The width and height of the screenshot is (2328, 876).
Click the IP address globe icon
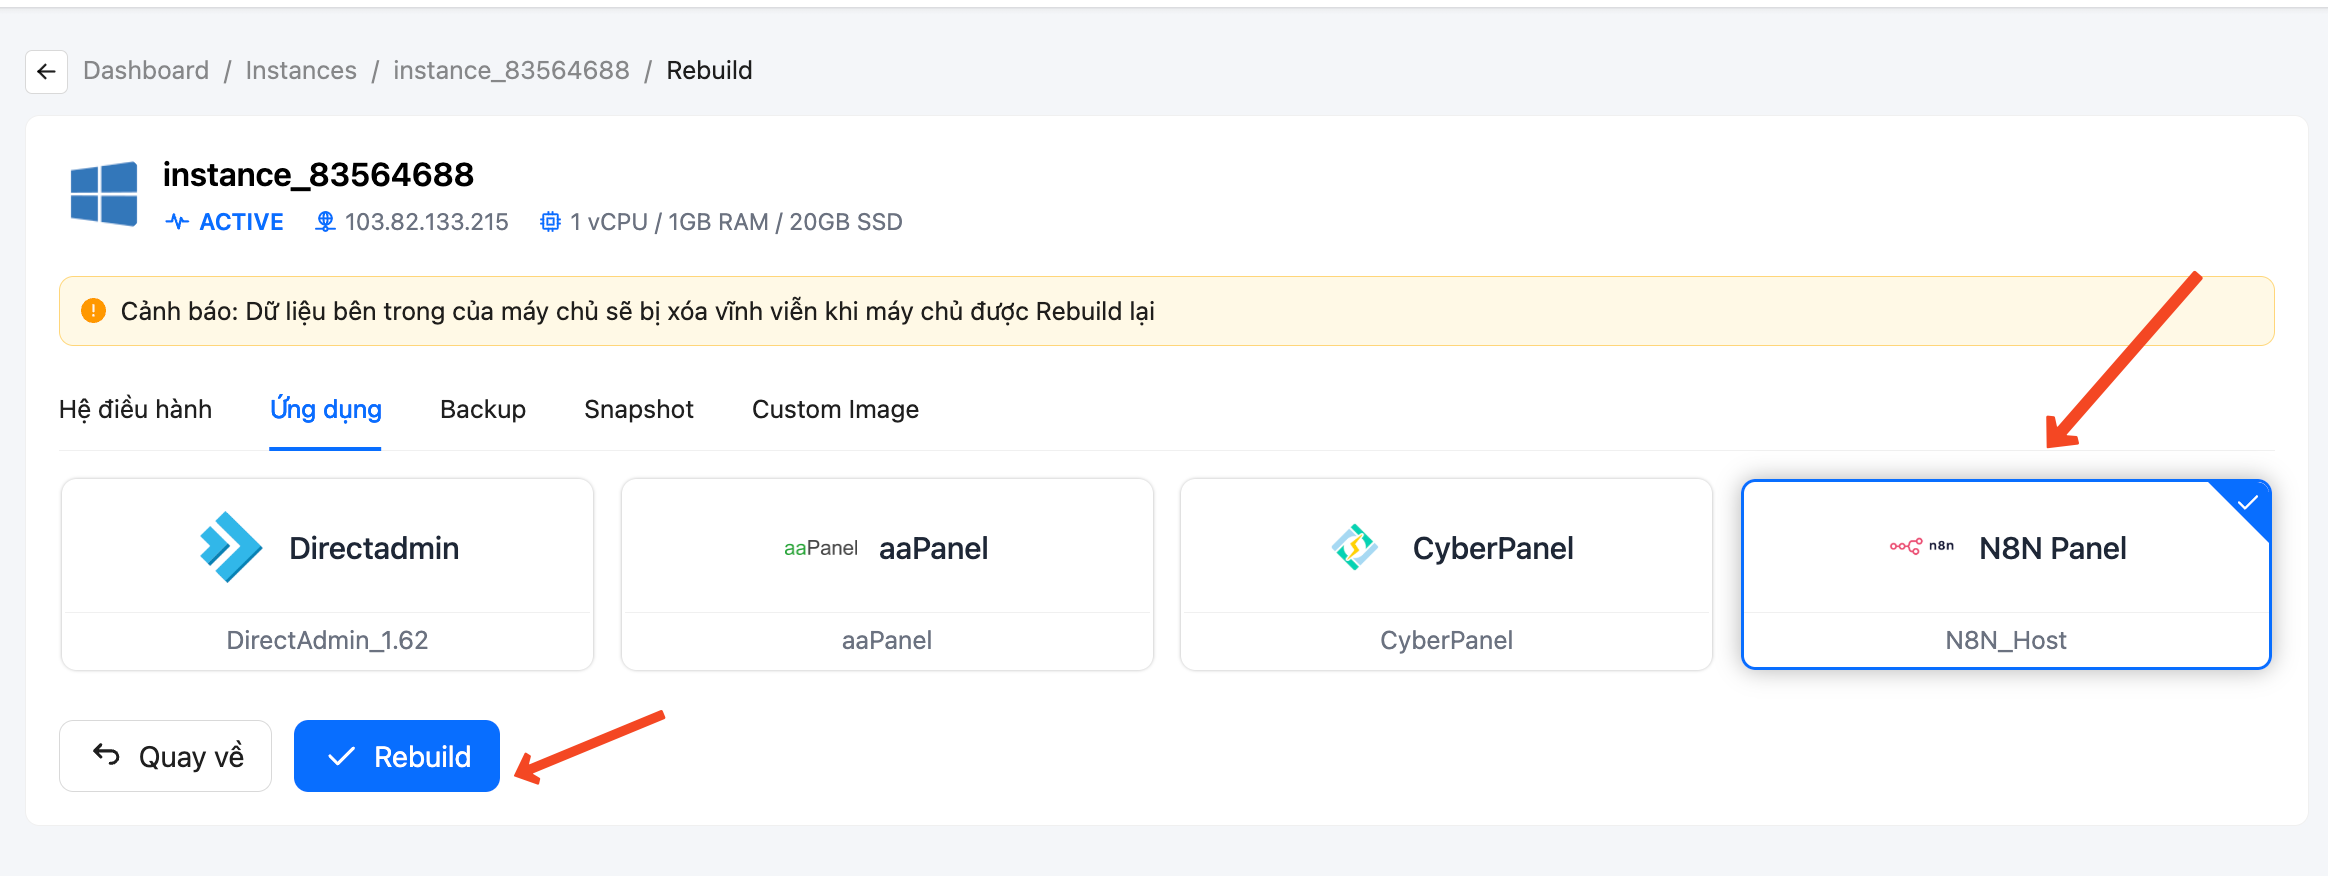pyautogui.click(x=325, y=222)
